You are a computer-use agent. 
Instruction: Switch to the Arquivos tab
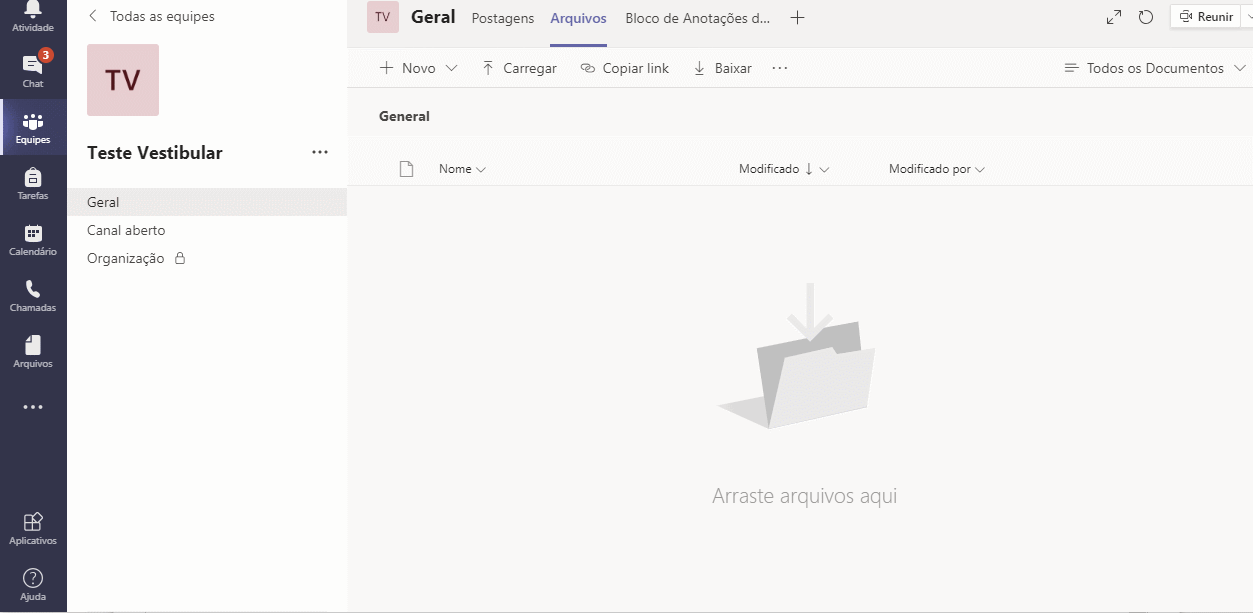point(578,18)
